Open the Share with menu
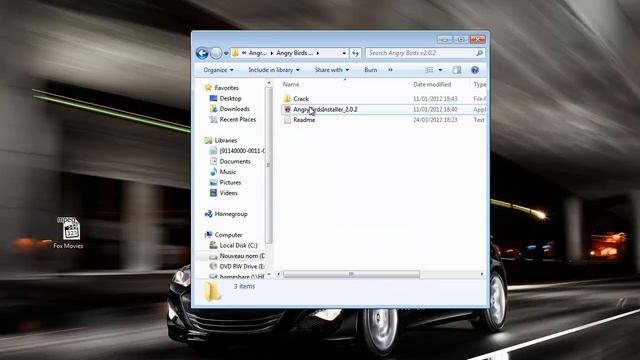The width and height of the screenshot is (640, 360). coord(331,70)
